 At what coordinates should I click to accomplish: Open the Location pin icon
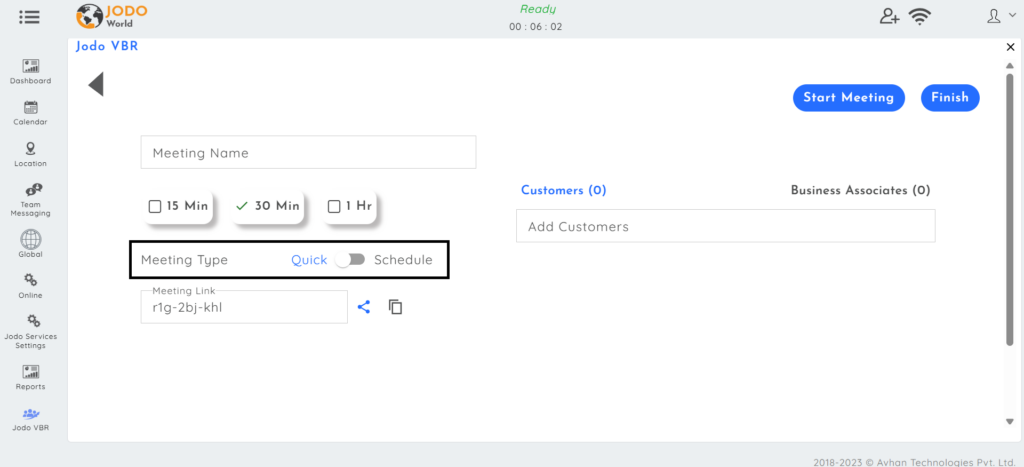click(x=31, y=149)
